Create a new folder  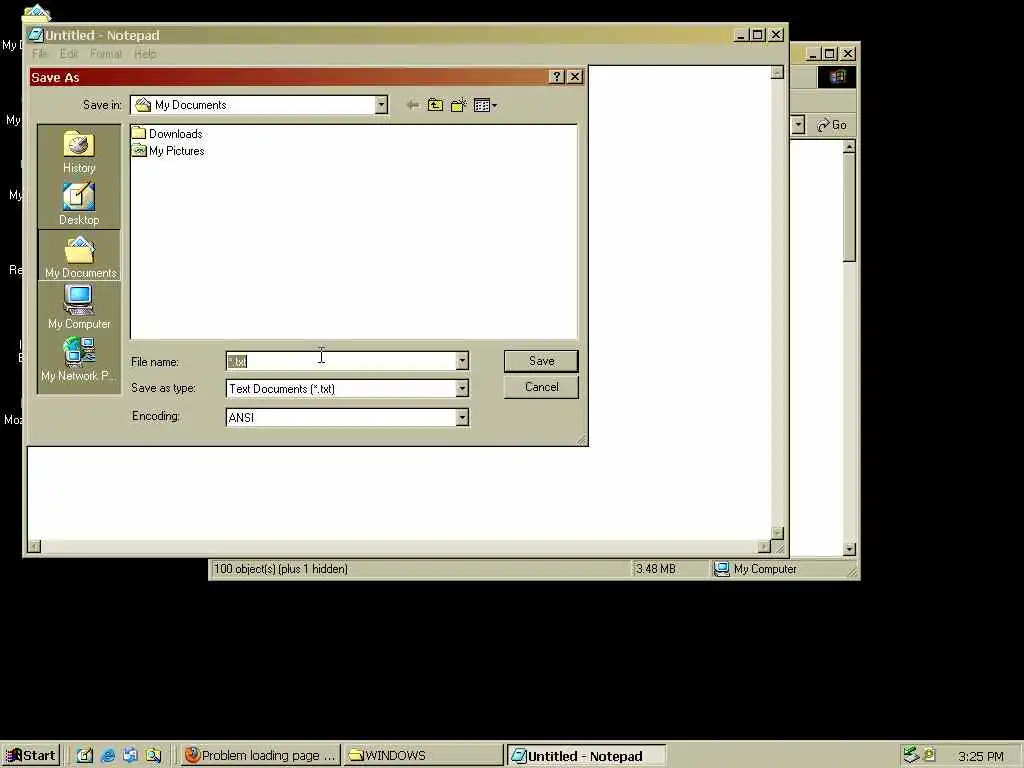(x=458, y=105)
